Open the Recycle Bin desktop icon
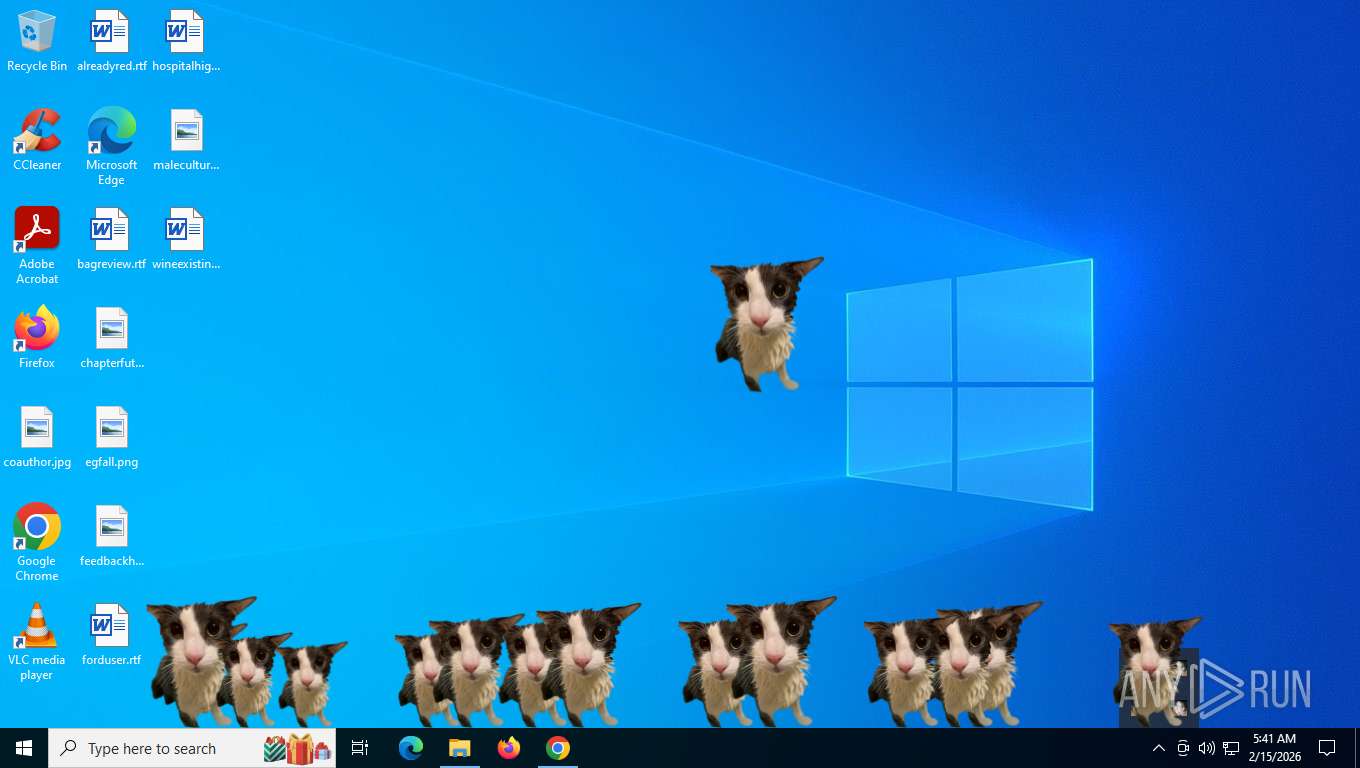Screen dimensions: 1360x768 click(37, 41)
